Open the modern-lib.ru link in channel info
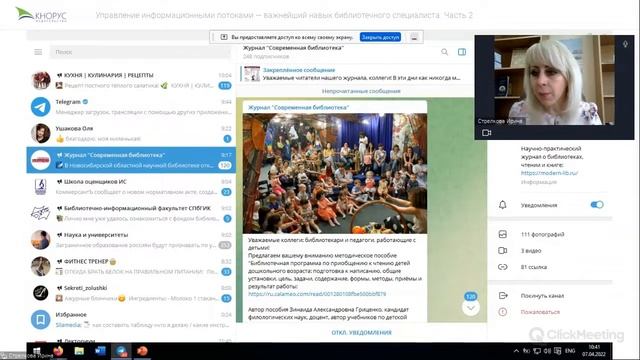This screenshot has height=360, width=640. tap(549, 173)
